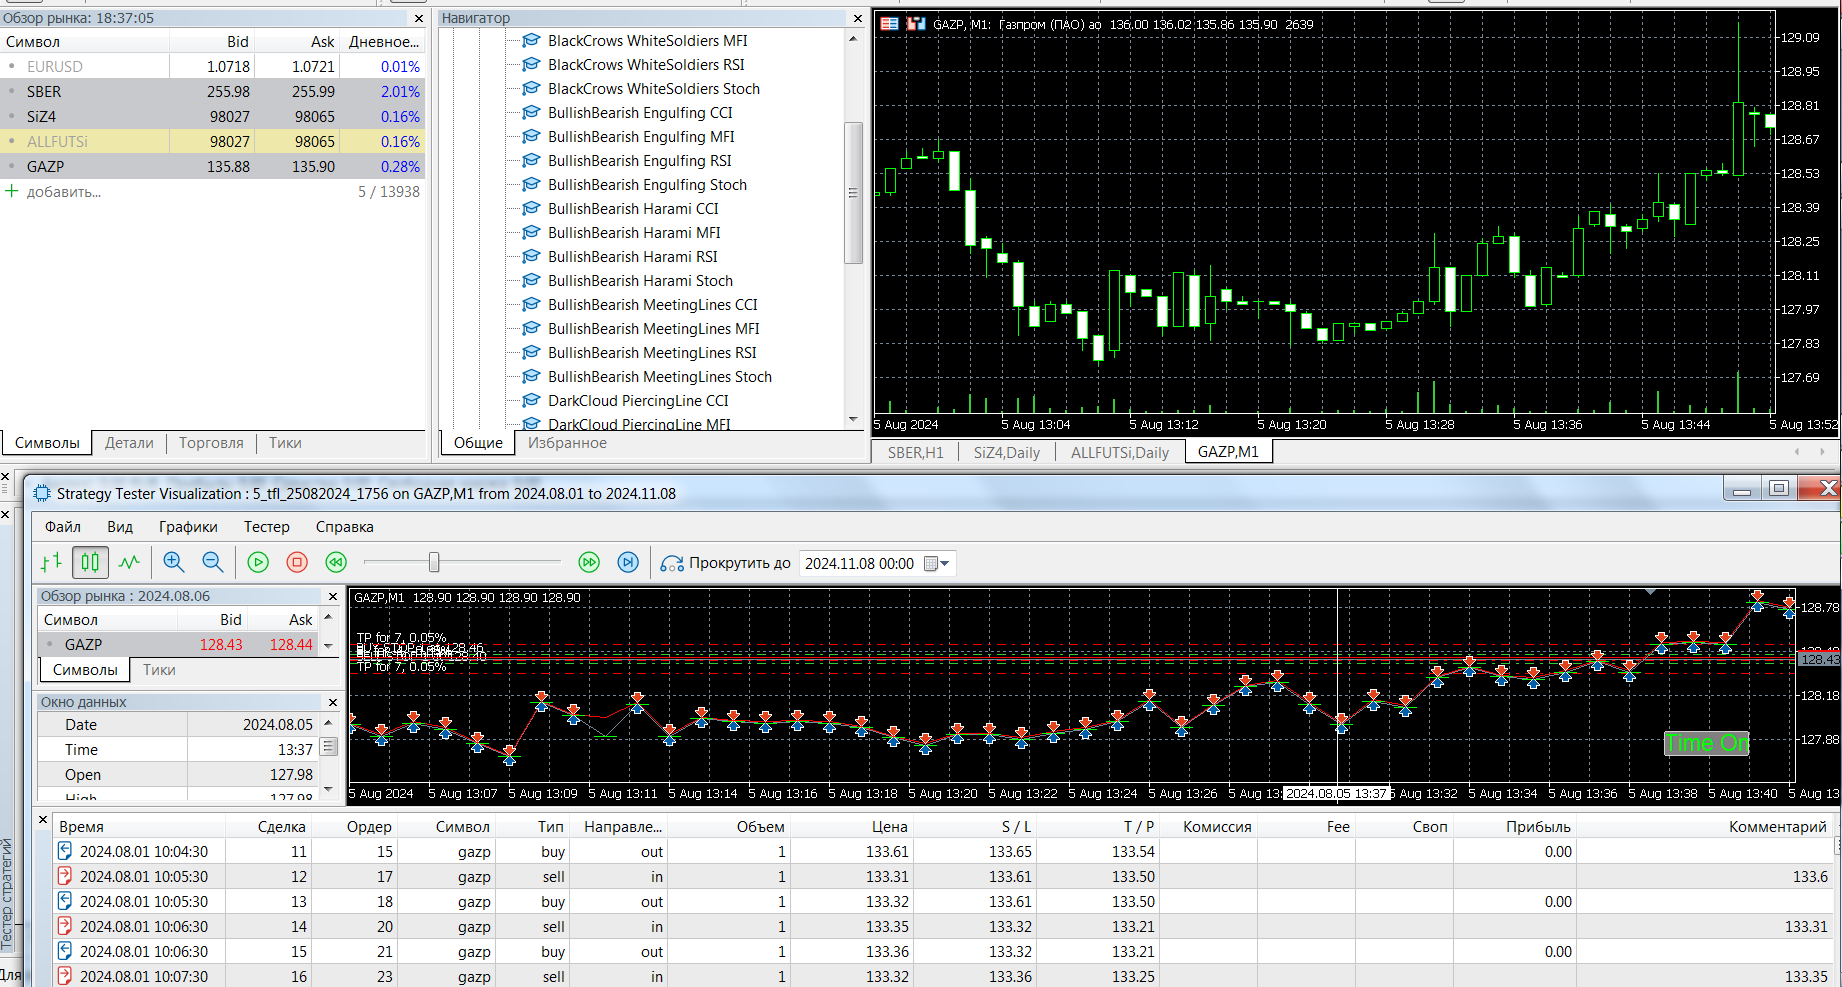
Task: Switch chart to line chart mode
Action: pos(129,563)
